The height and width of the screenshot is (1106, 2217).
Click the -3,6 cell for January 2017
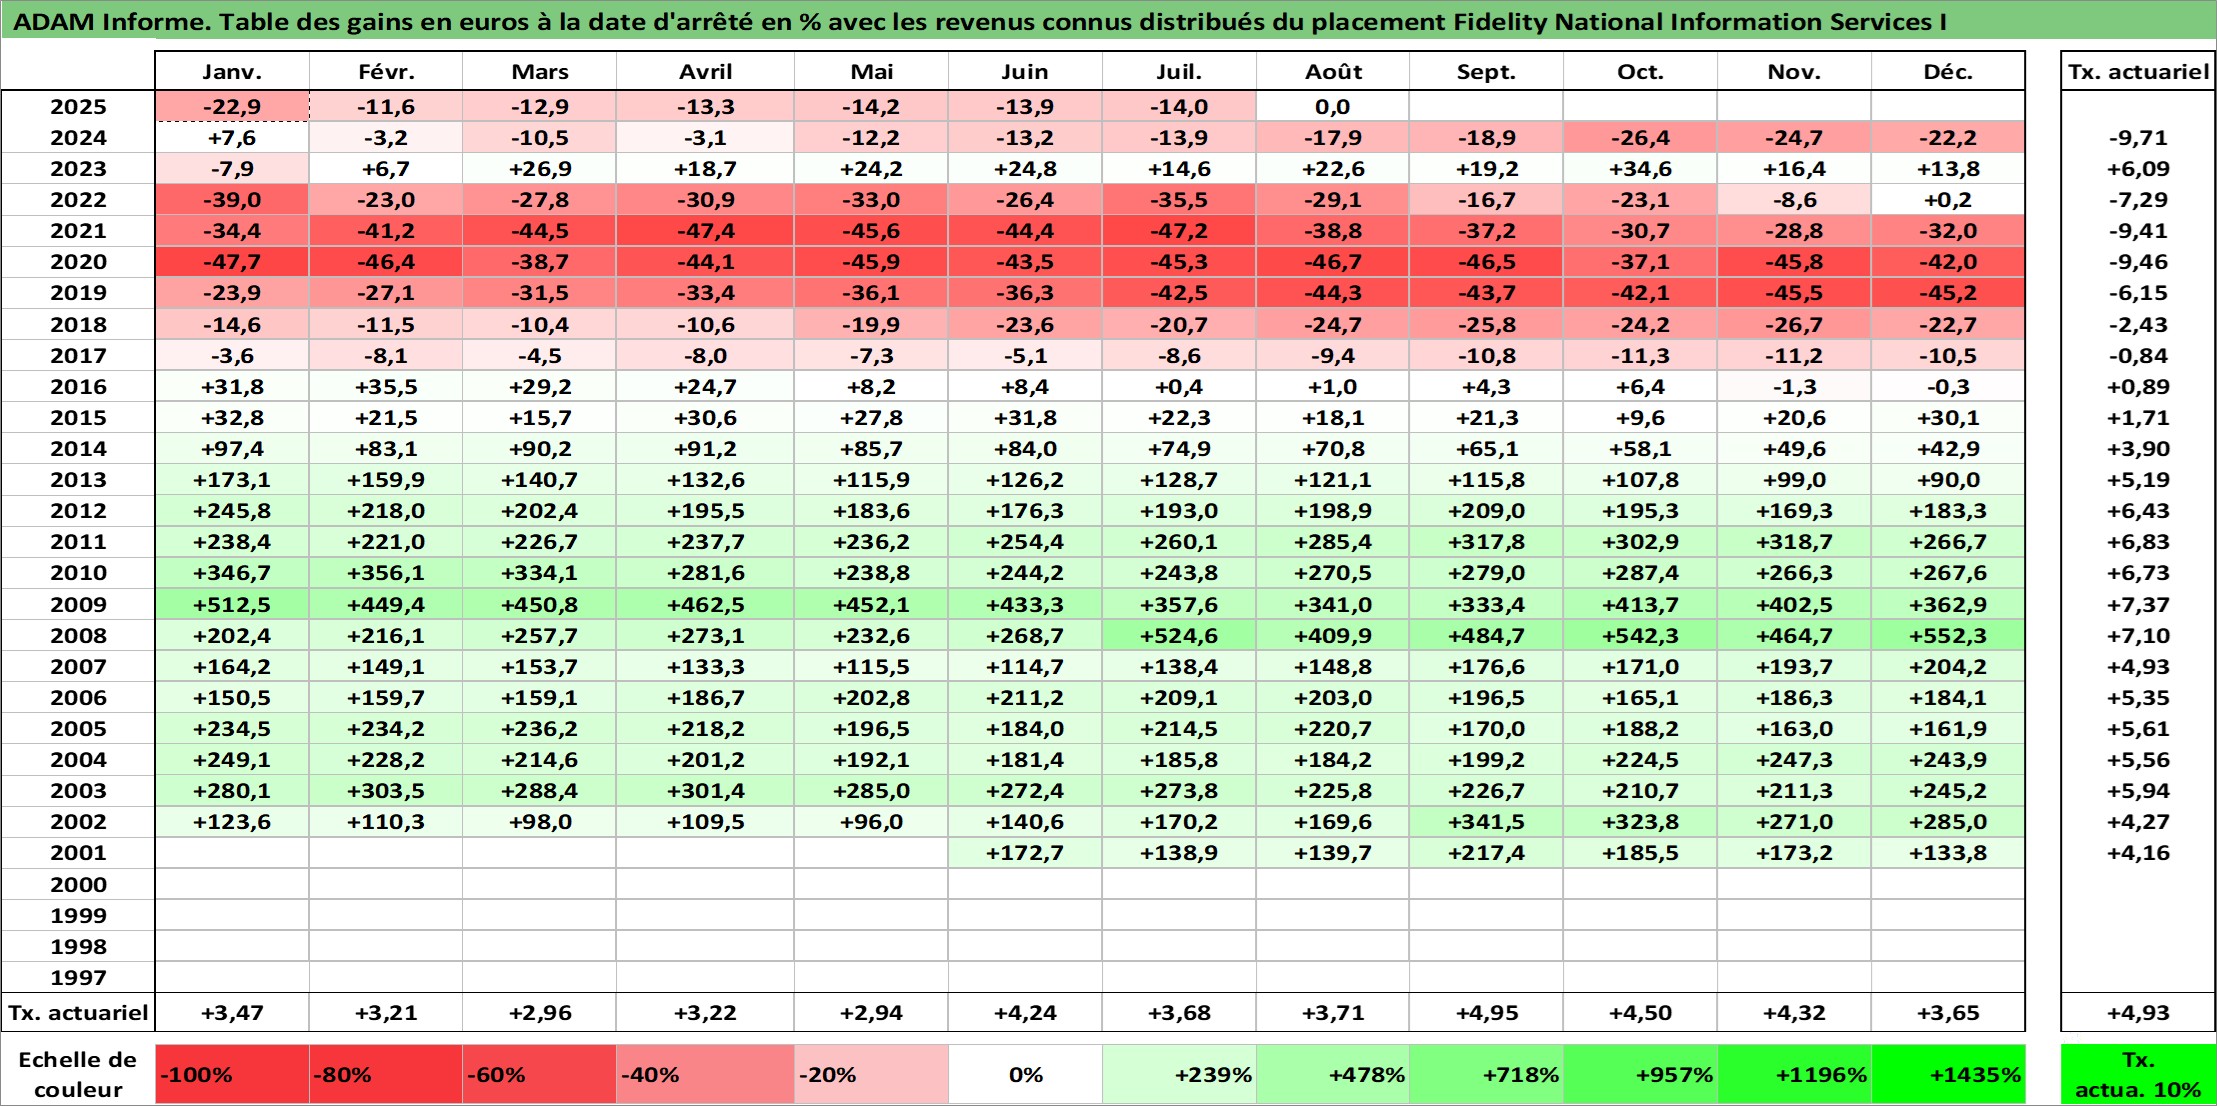pos(232,356)
